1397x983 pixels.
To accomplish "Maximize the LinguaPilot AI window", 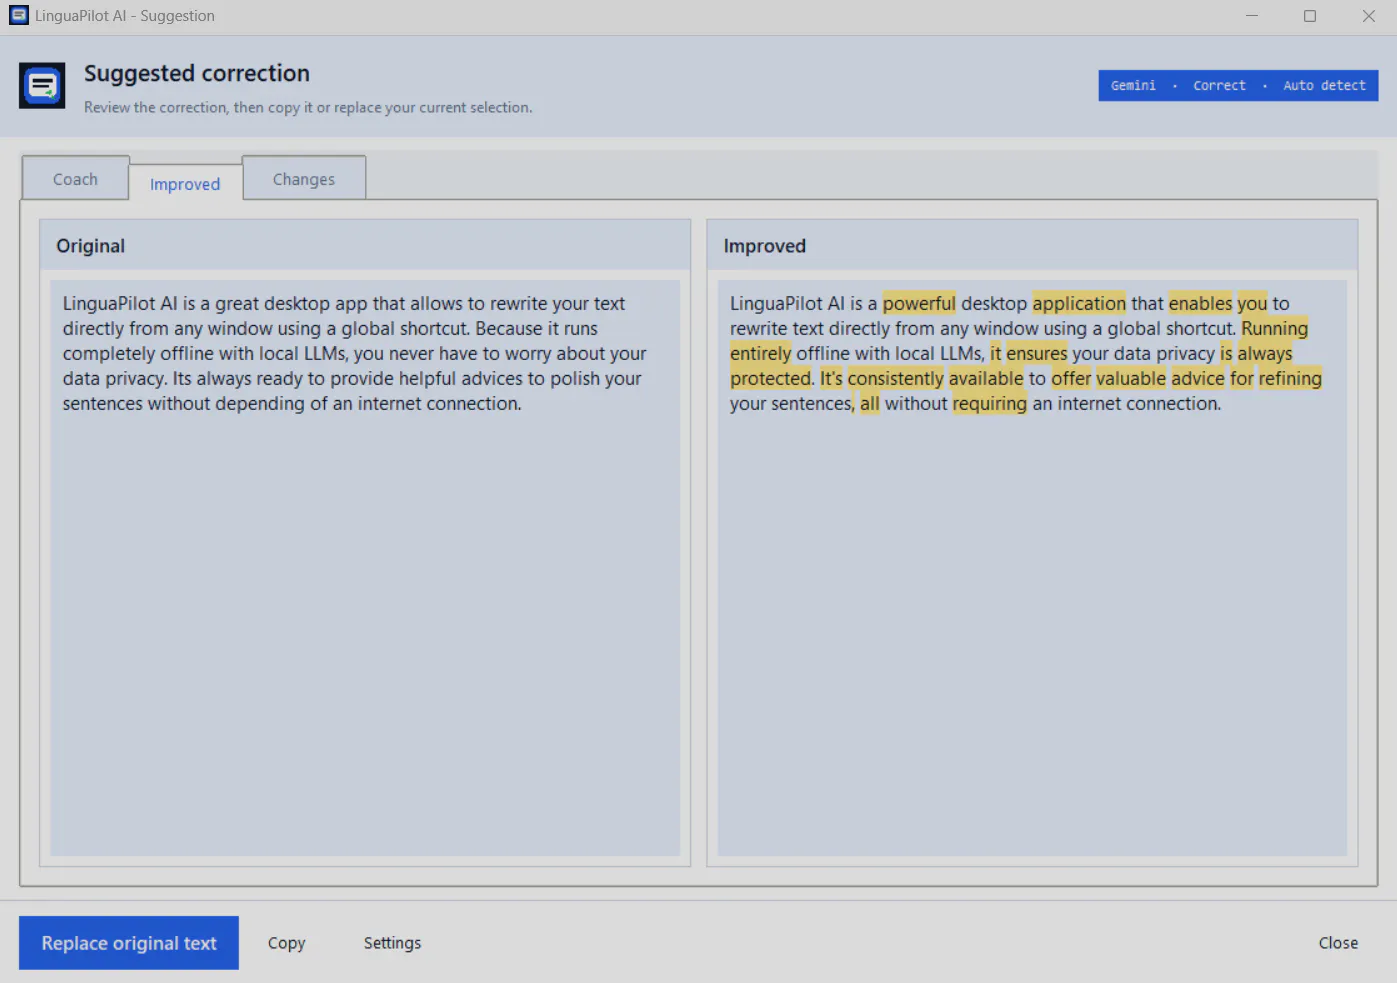I will (x=1310, y=16).
